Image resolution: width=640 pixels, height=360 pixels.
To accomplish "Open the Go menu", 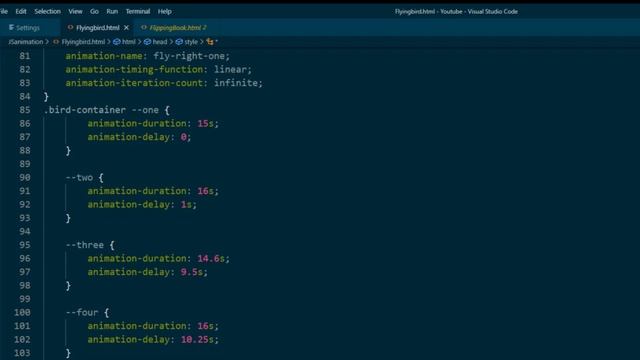I will point(94,11).
